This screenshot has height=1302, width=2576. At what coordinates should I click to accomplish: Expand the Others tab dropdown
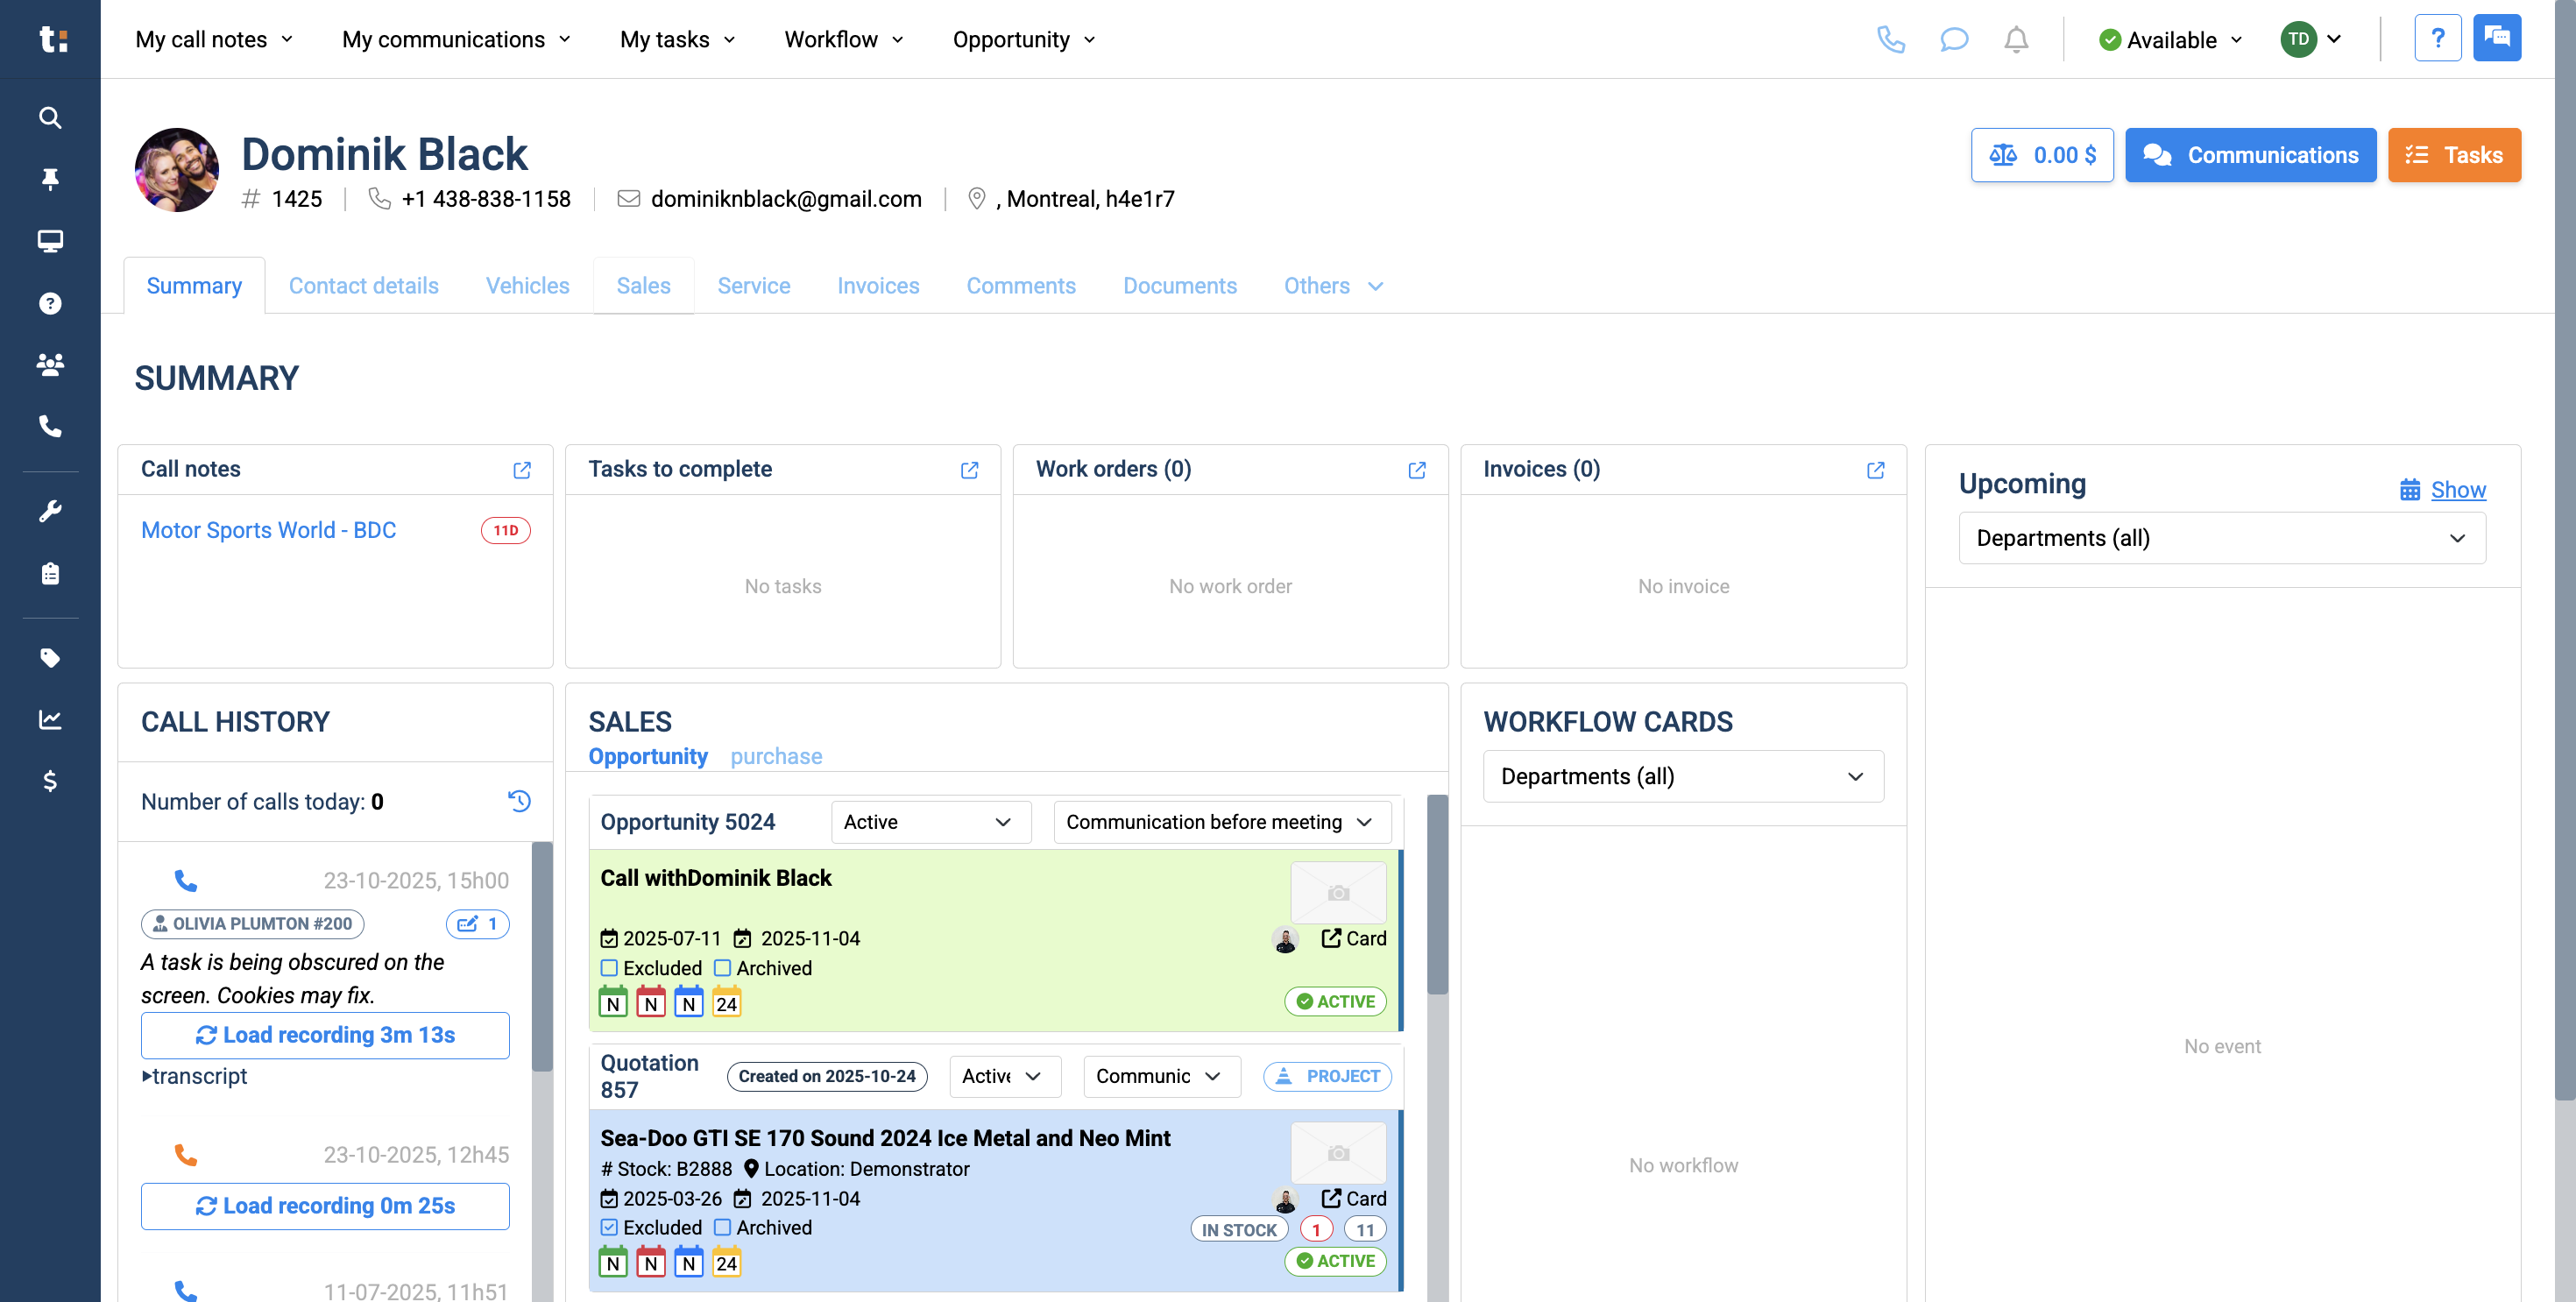click(1376, 286)
